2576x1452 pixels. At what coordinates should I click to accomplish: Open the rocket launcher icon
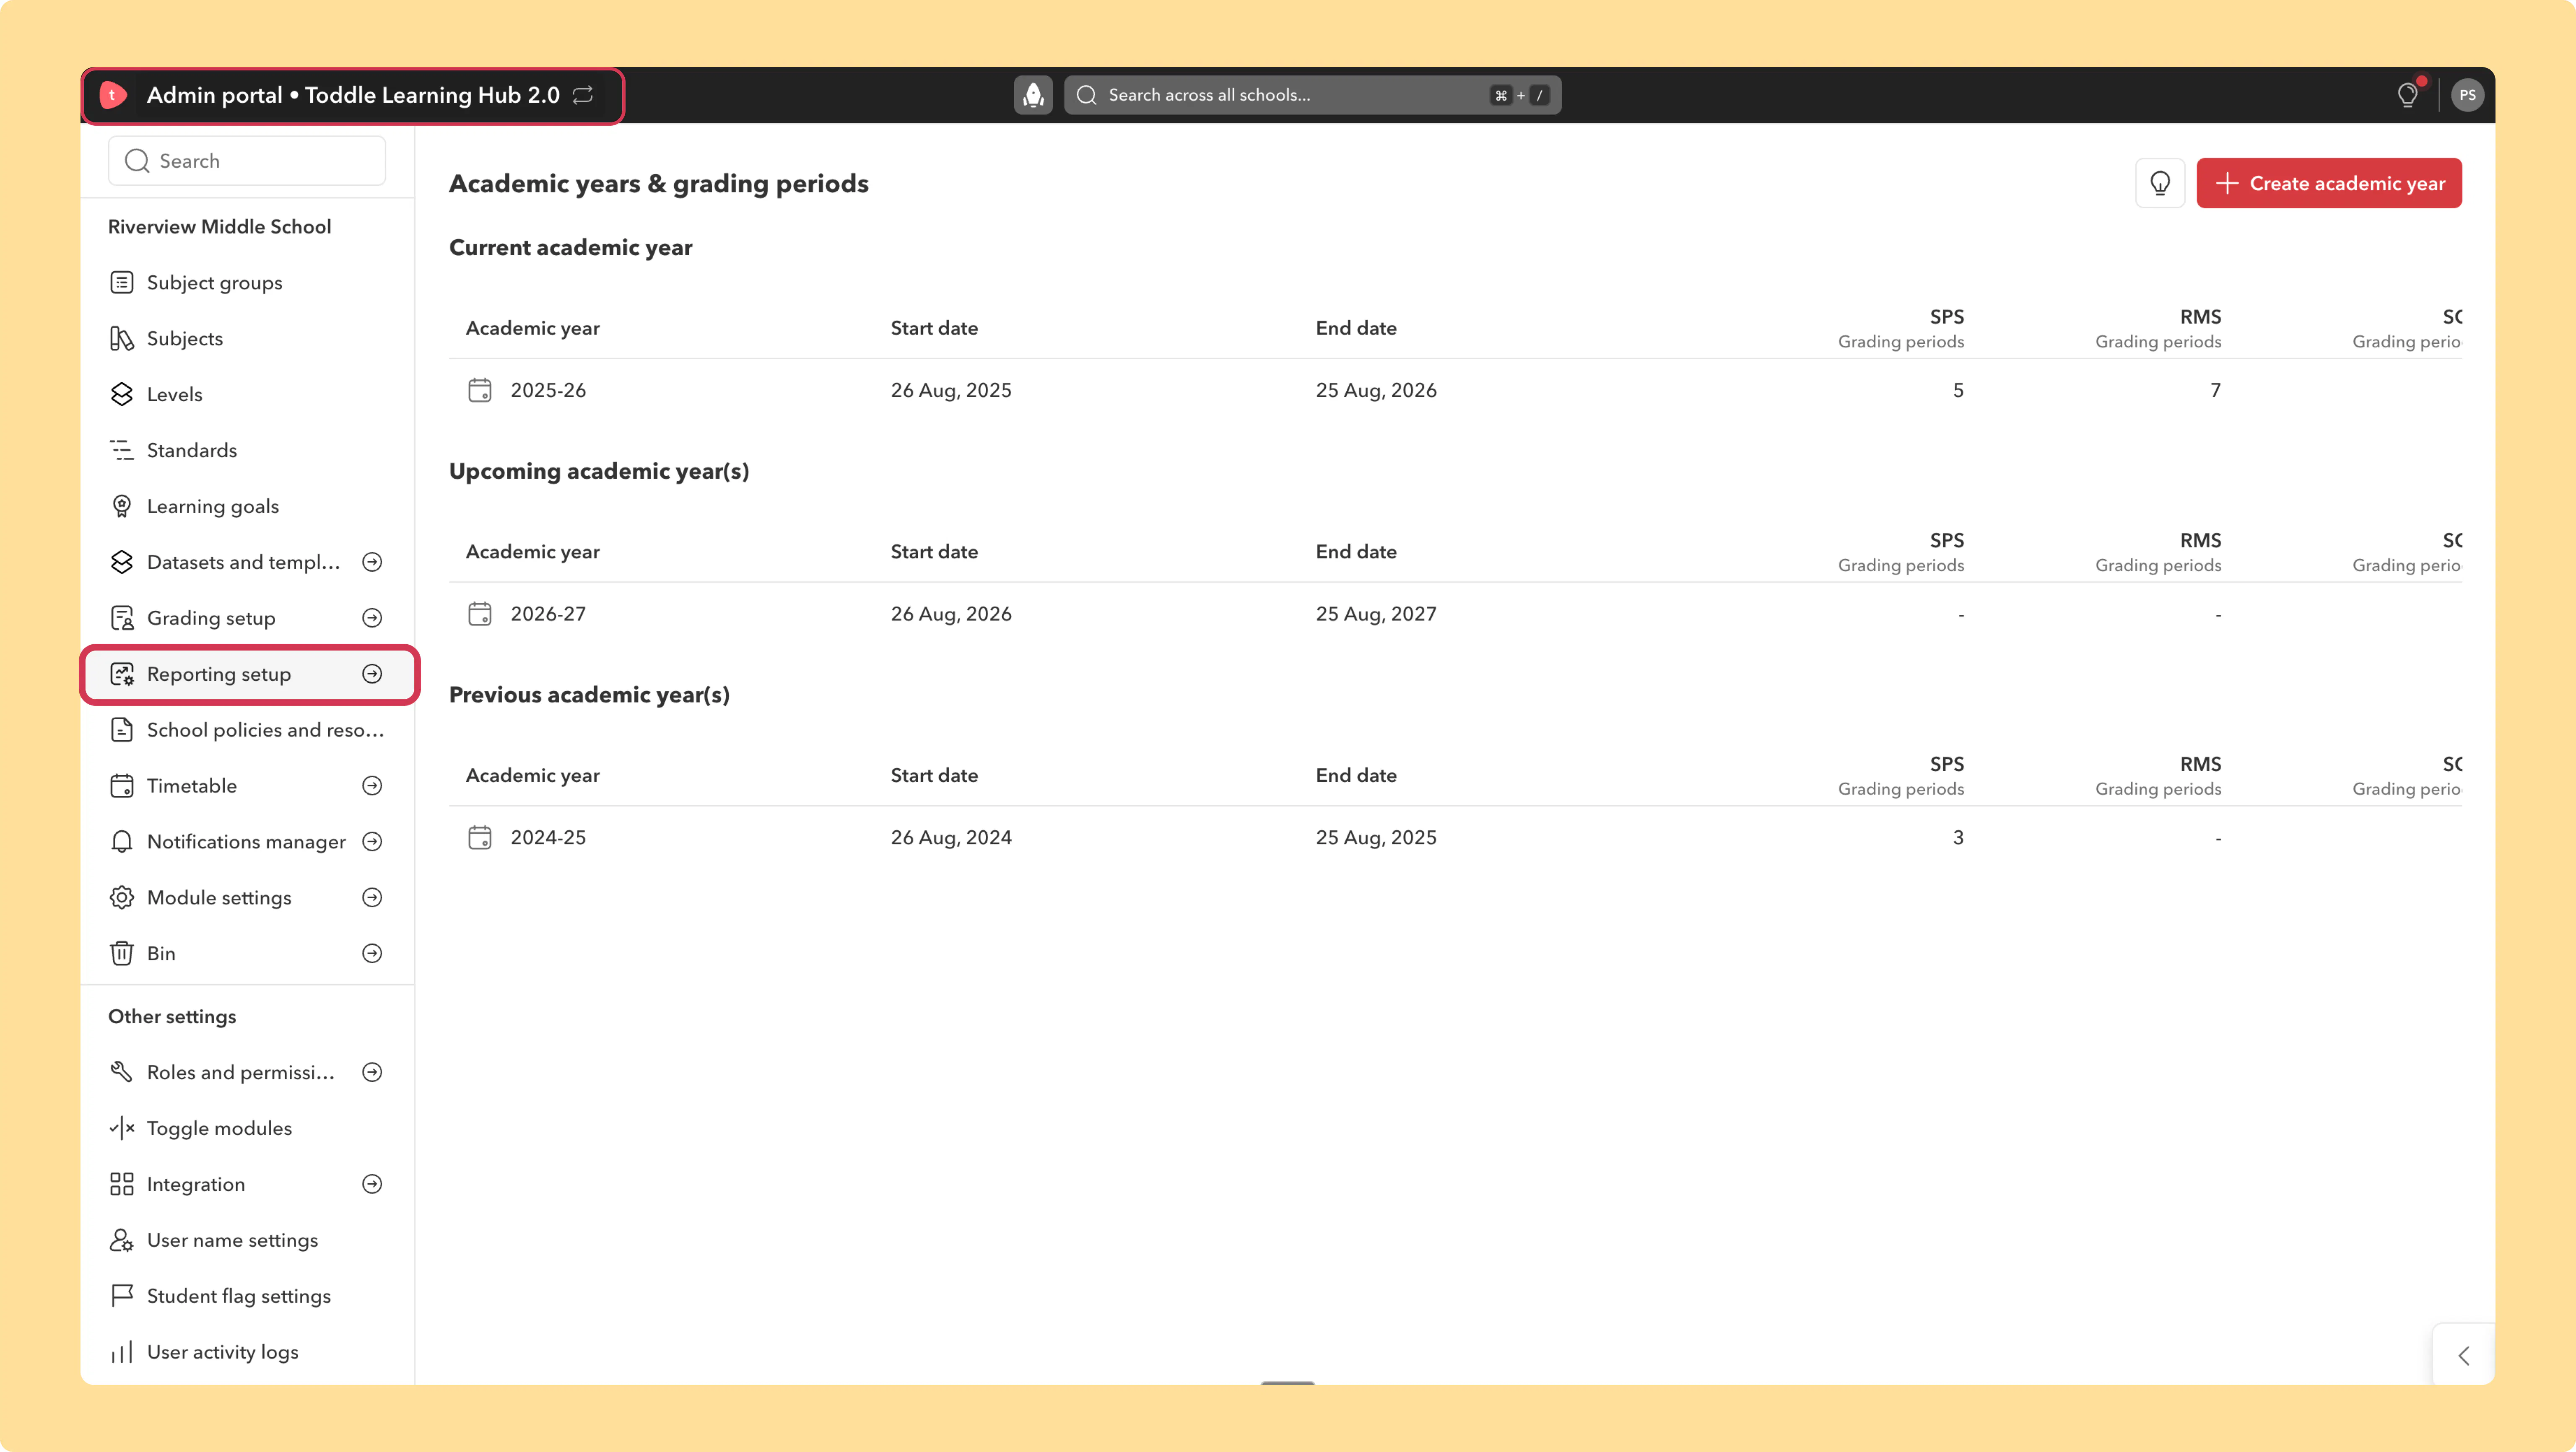pos(1033,95)
